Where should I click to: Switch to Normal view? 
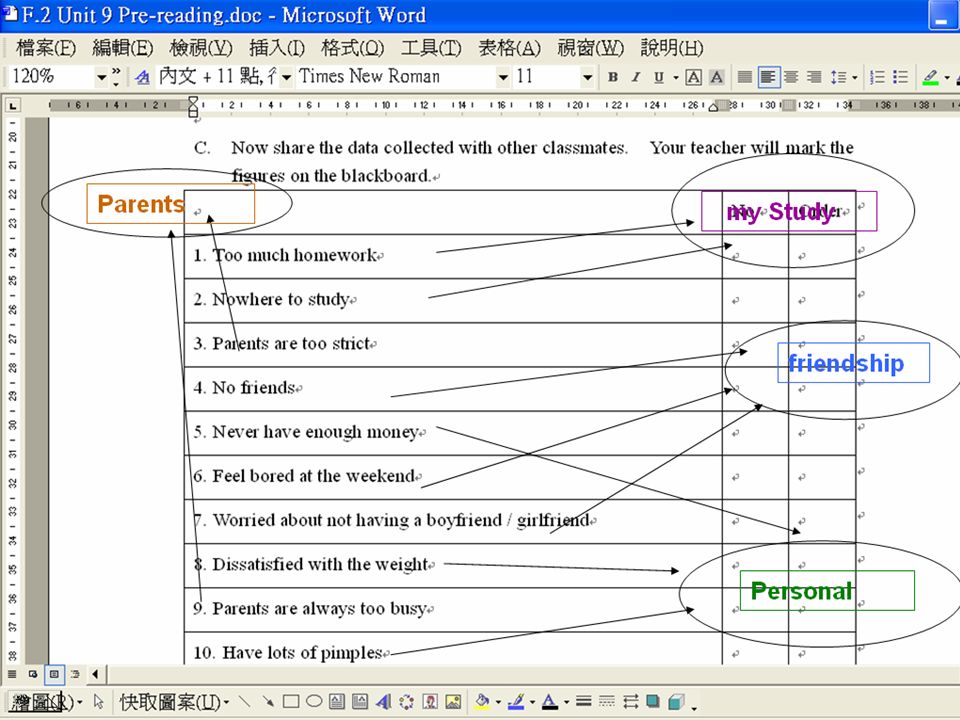tap(12, 674)
